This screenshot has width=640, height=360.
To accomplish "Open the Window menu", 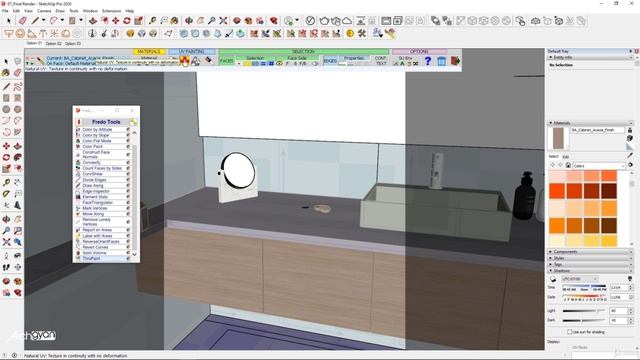I will 90,11.
